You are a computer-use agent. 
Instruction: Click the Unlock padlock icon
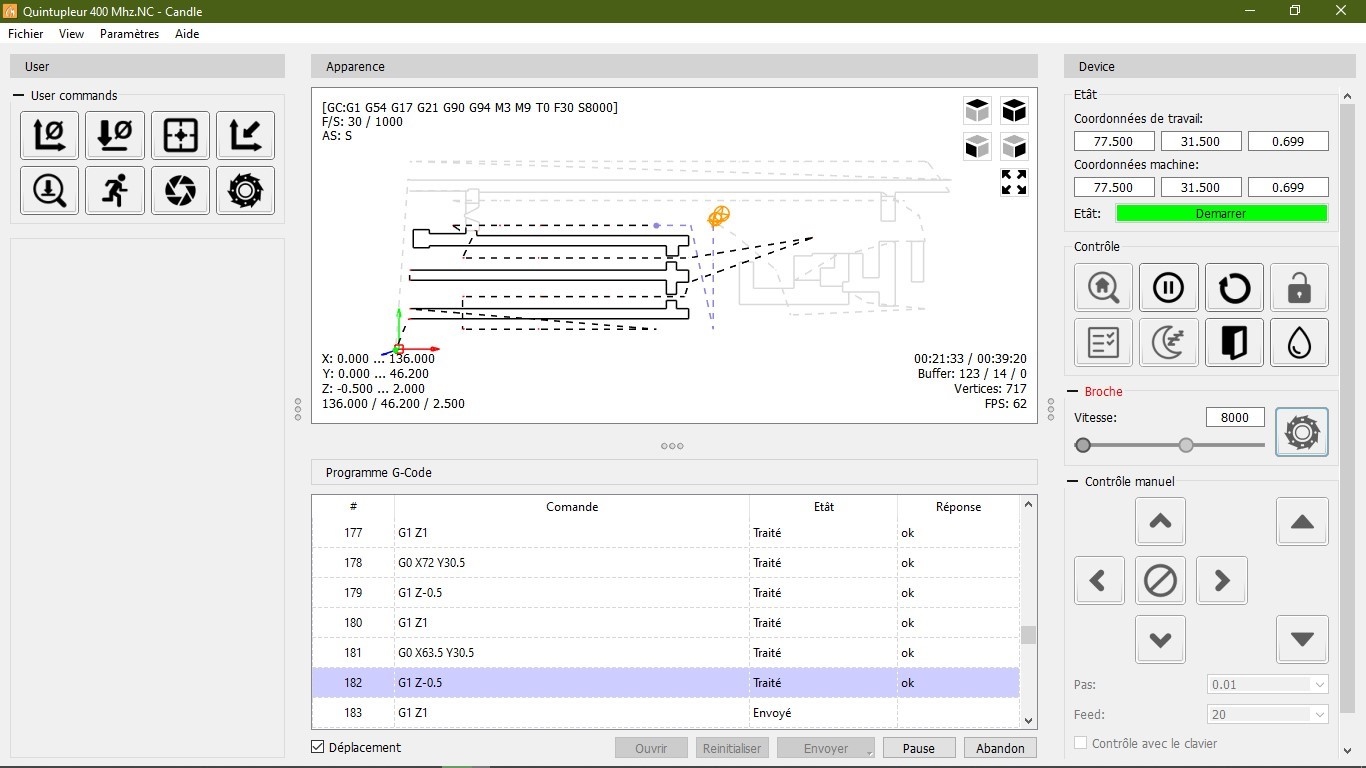click(x=1299, y=289)
